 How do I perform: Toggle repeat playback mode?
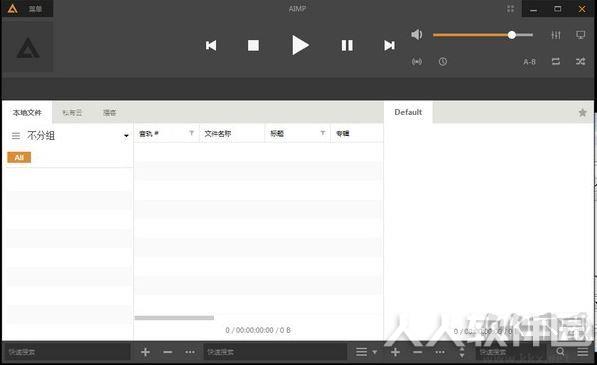[x=556, y=61]
